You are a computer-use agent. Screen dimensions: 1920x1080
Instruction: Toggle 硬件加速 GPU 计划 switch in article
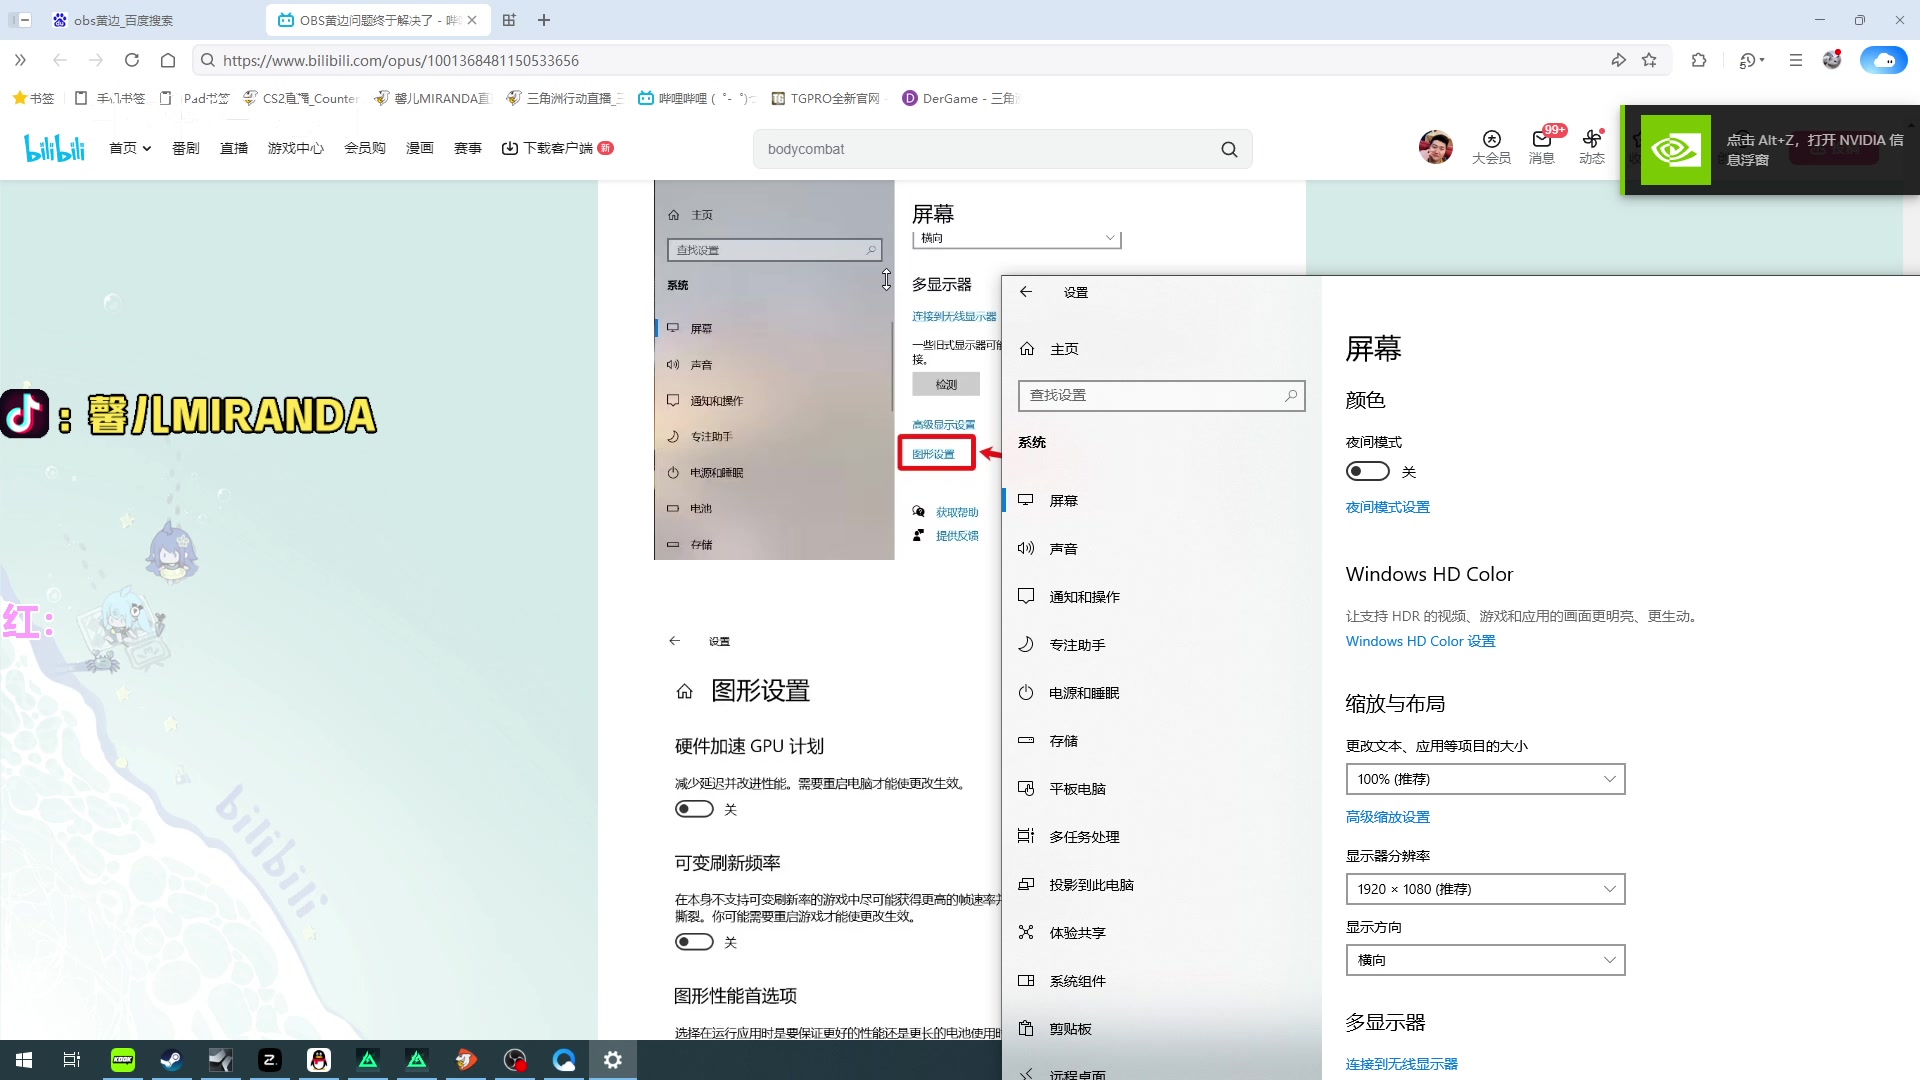pos(694,809)
